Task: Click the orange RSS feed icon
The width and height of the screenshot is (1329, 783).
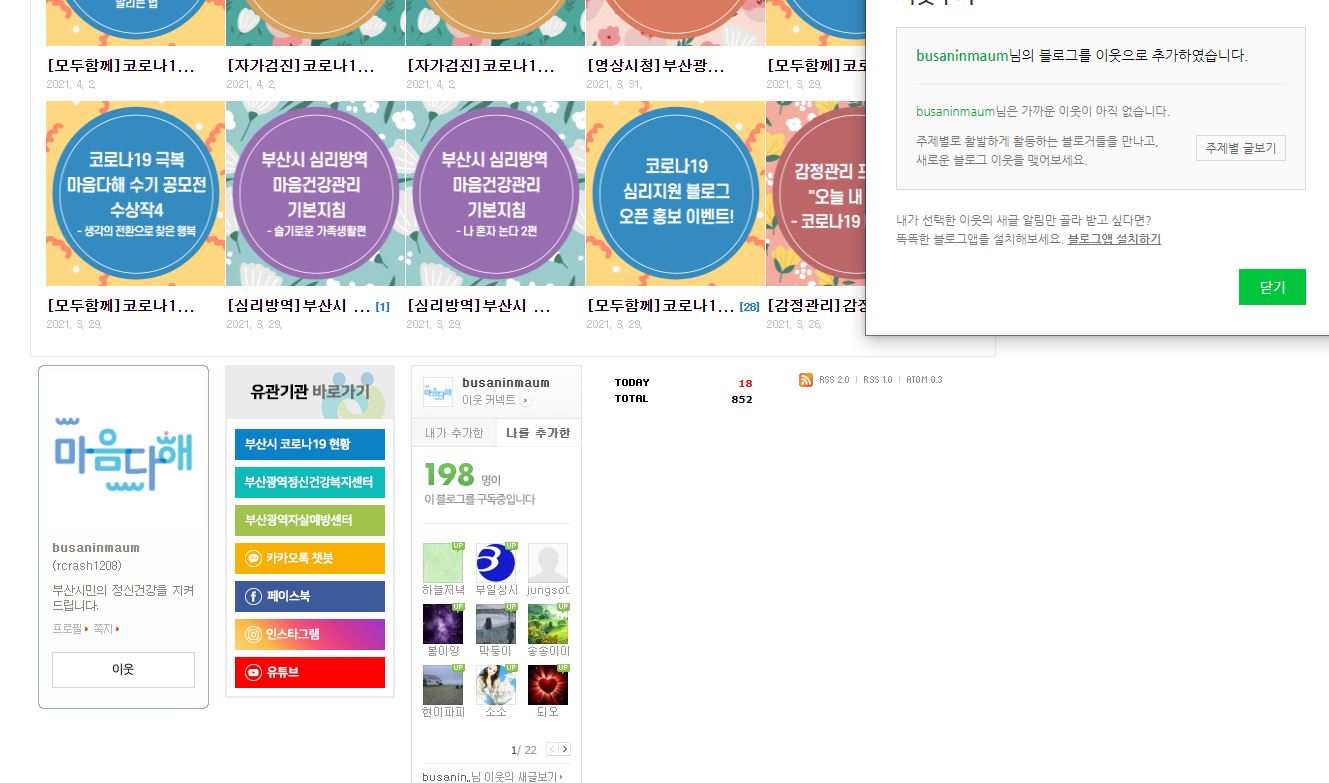Action: tap(806, 380)
